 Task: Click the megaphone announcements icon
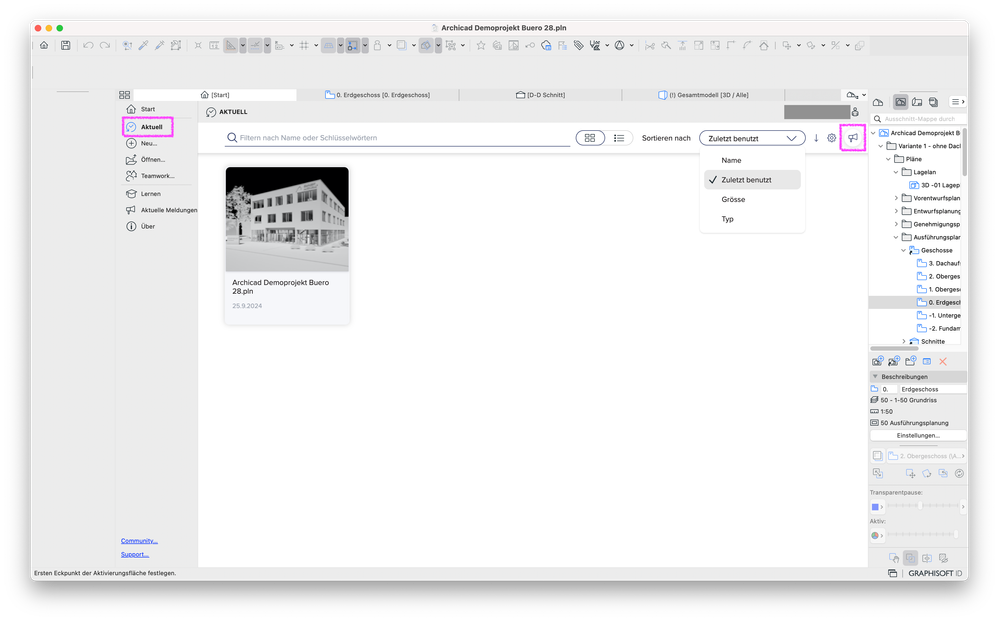point(852,138)
